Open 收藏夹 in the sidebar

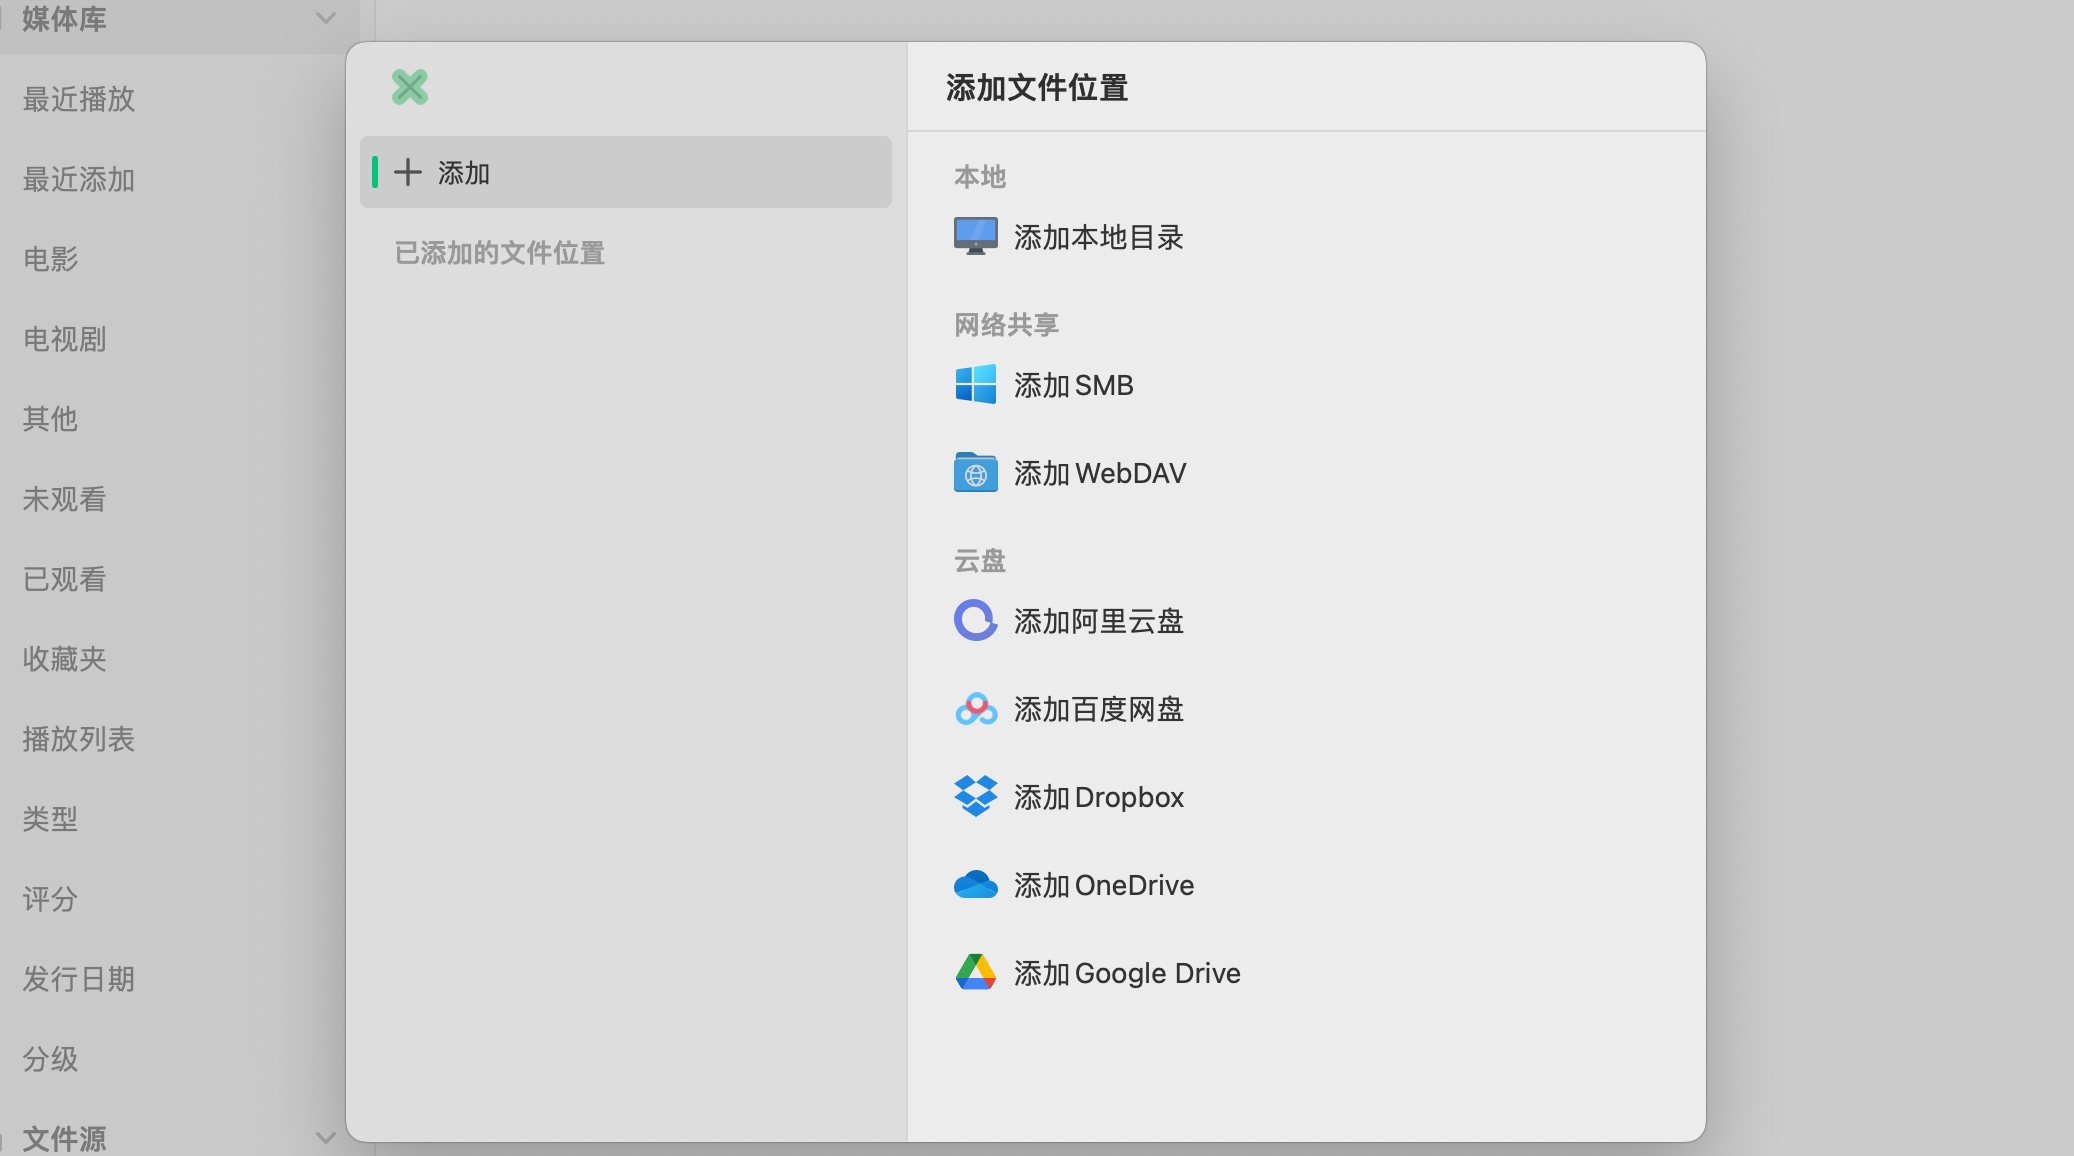click(65, 659)
